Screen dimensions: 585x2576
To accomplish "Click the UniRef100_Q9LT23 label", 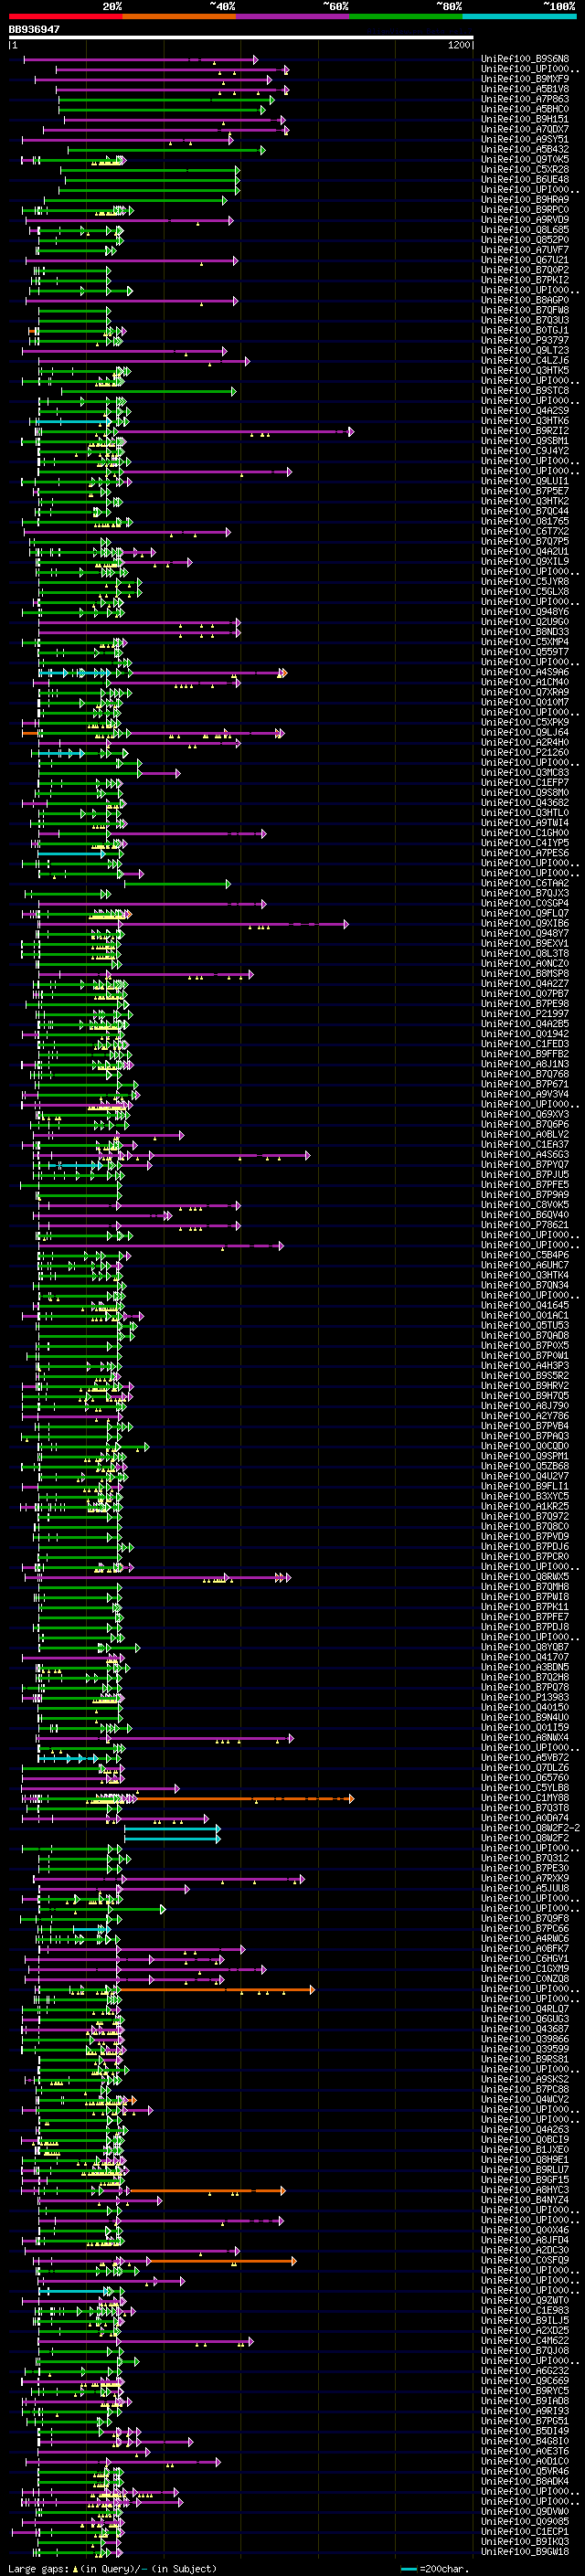I will 525,350.
